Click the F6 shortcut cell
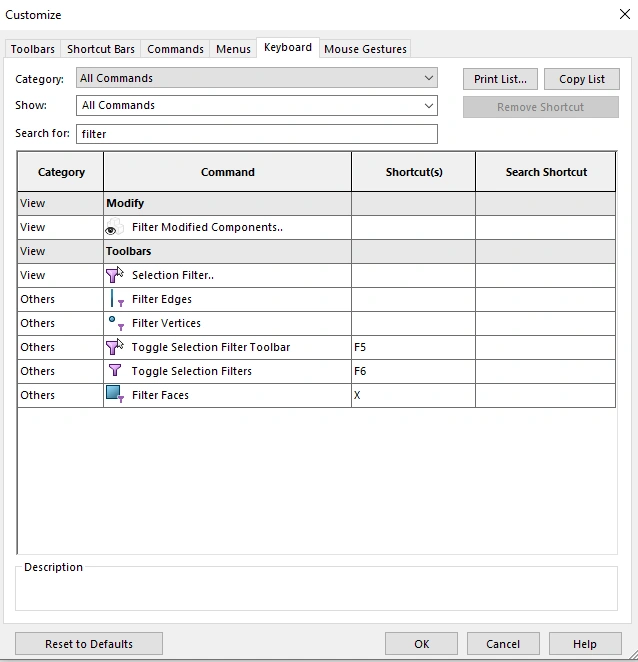The height and width of the screenshot is (662, 638). pyautogui.click(x=413, y=371)
